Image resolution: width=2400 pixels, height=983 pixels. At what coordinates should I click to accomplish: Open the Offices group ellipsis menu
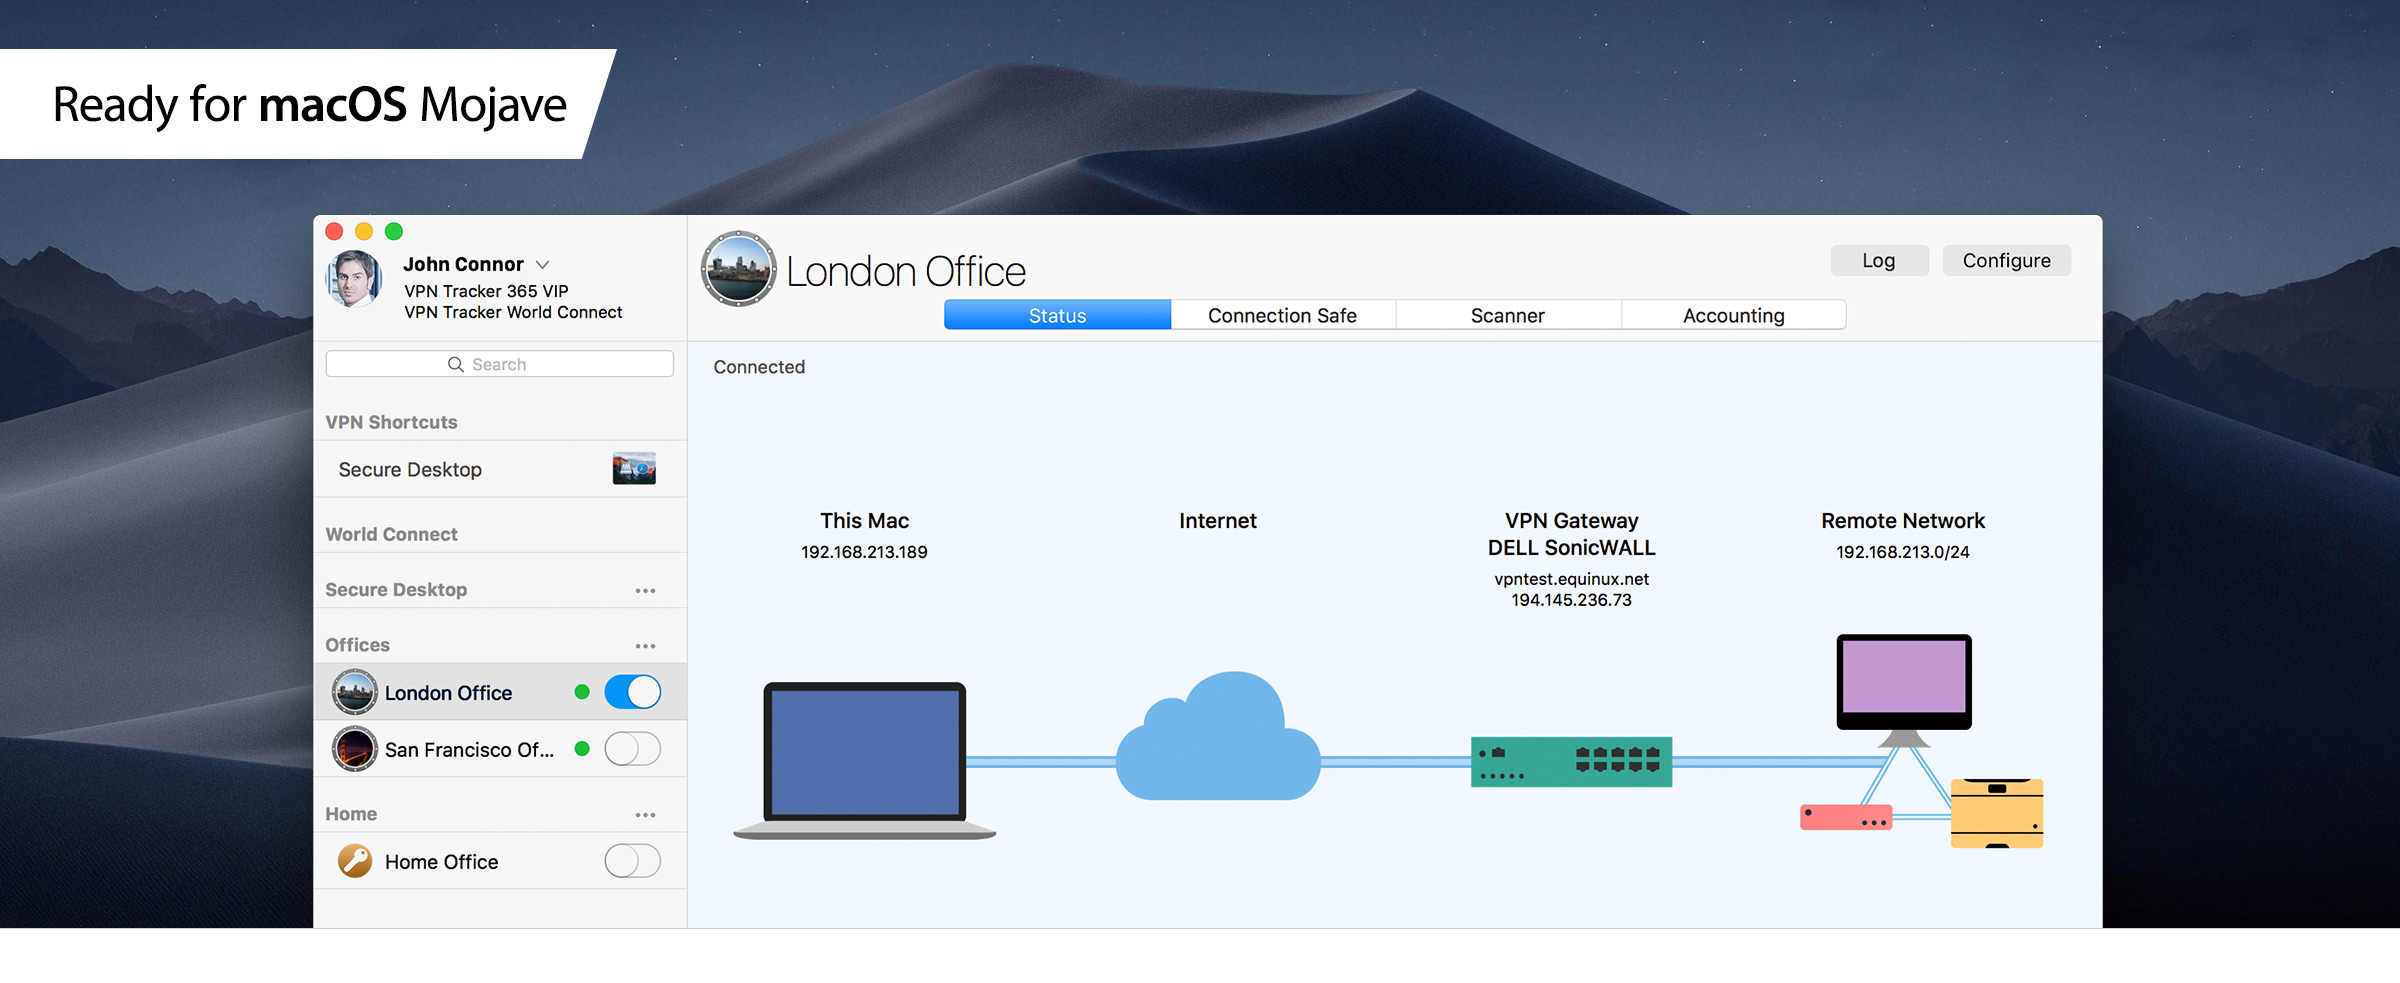coord(645,646)
